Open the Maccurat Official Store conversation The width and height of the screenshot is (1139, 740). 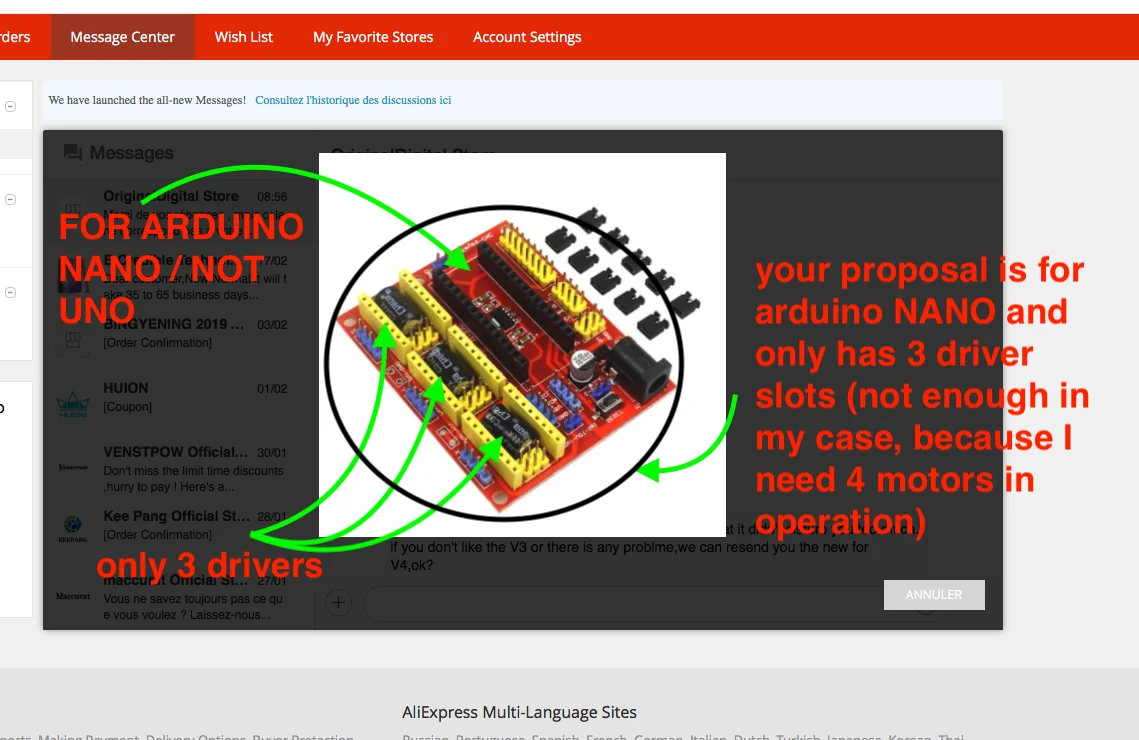coord(179,597)
